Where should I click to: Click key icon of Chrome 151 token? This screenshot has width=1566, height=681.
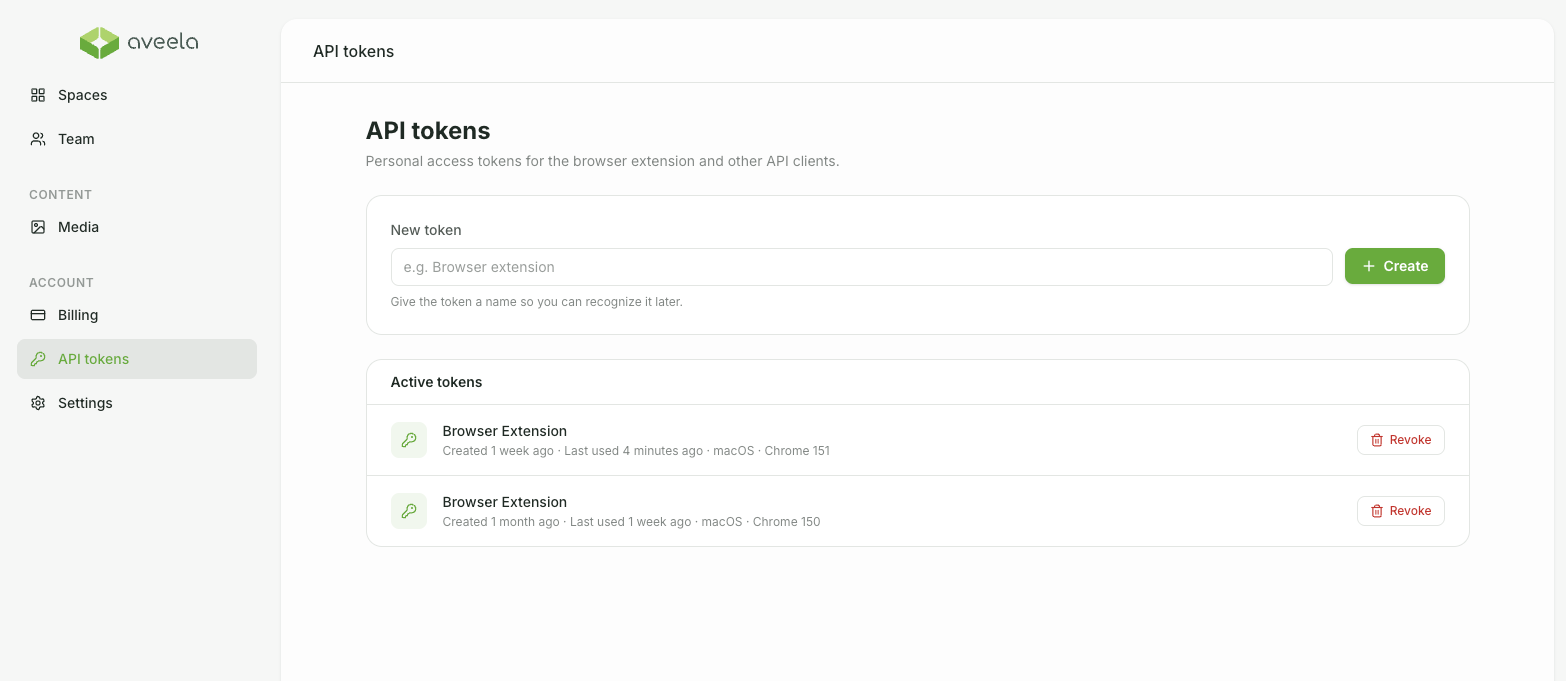(409, 440)
